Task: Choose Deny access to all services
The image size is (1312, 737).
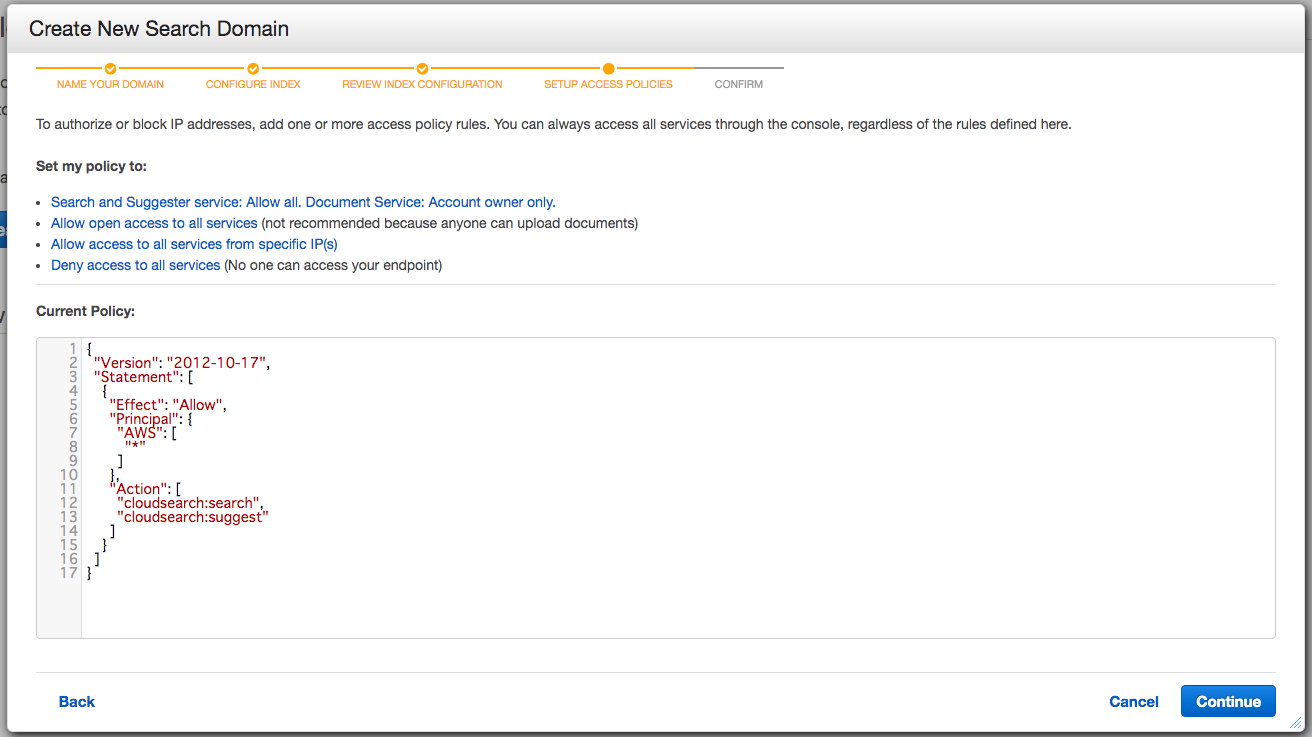Action: pyautogui.click(x=135, y=265)
